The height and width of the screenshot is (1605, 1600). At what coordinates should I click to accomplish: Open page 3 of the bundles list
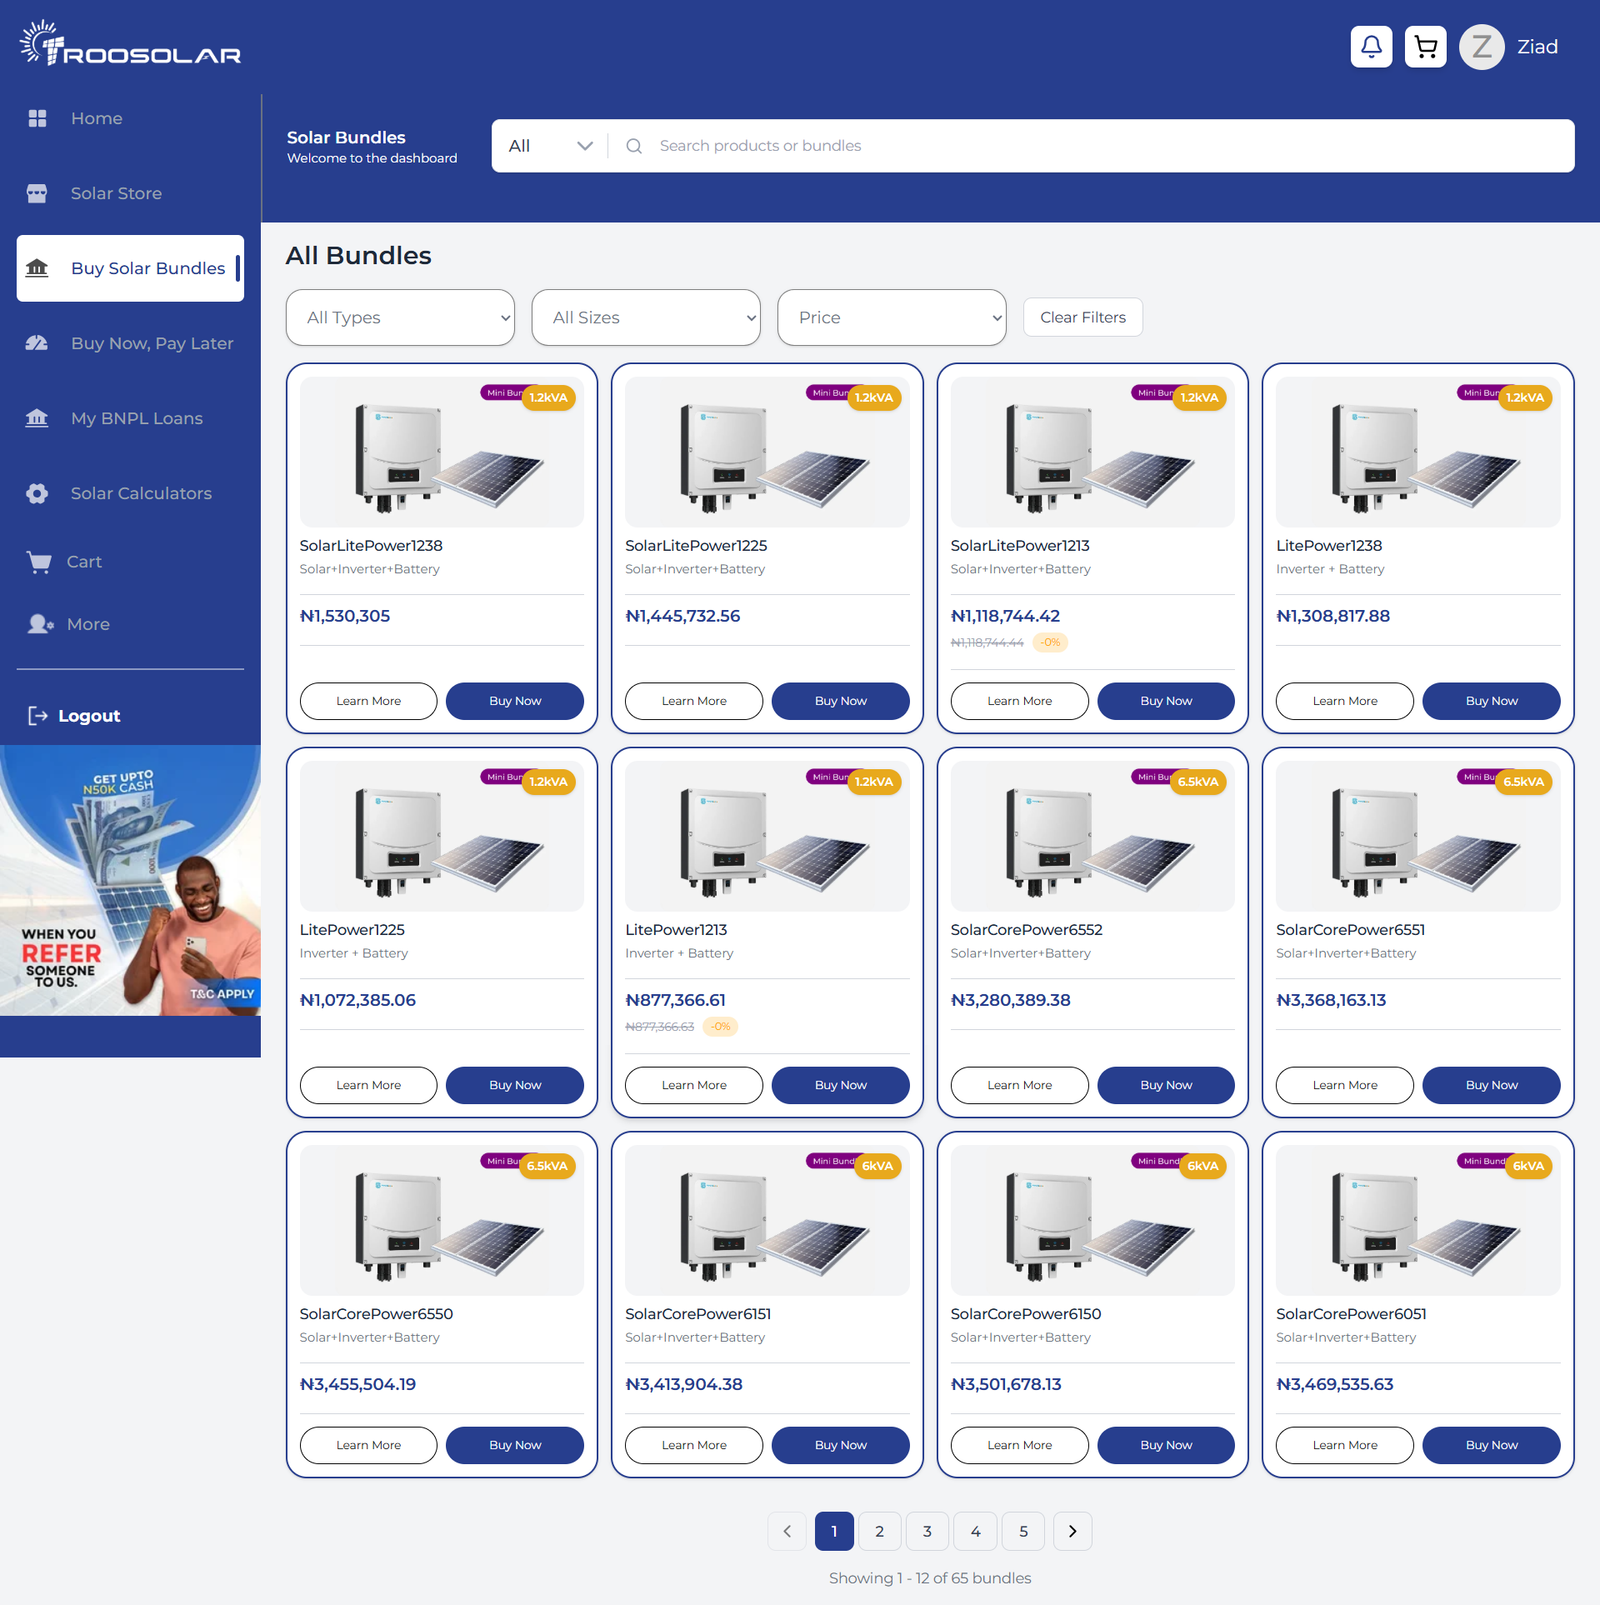[927, 1531]
